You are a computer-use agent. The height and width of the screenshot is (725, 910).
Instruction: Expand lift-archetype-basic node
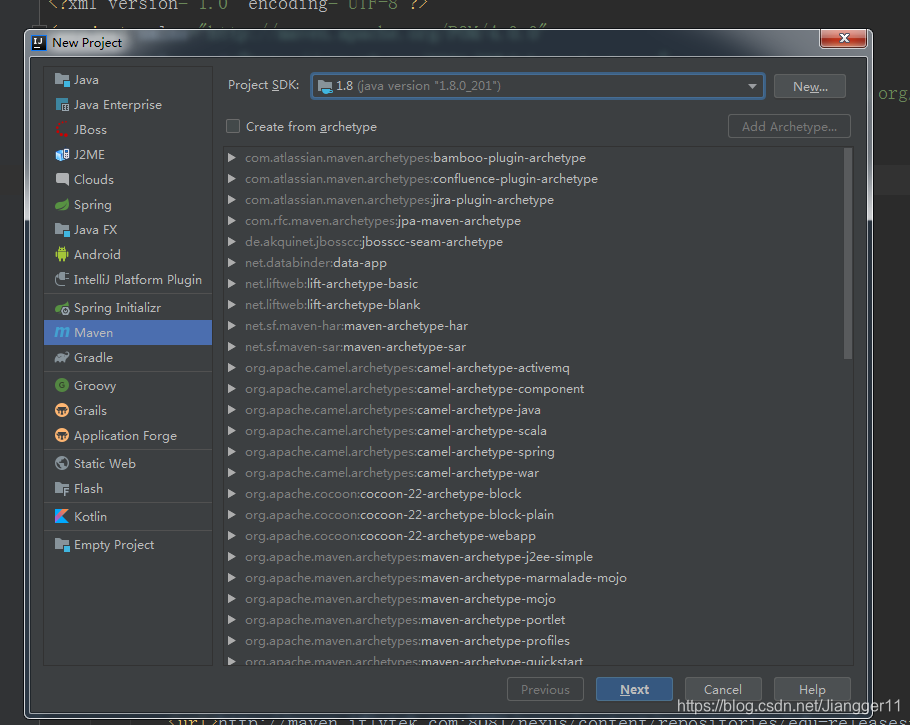click(232, 283)
